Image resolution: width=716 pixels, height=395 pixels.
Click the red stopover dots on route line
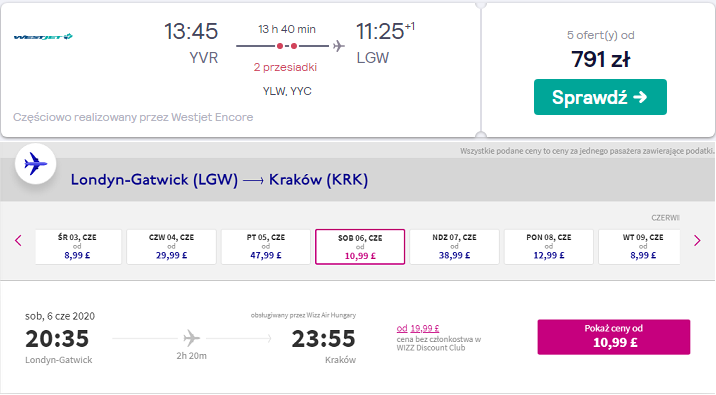pyautogui.click(x=287, y=46)
